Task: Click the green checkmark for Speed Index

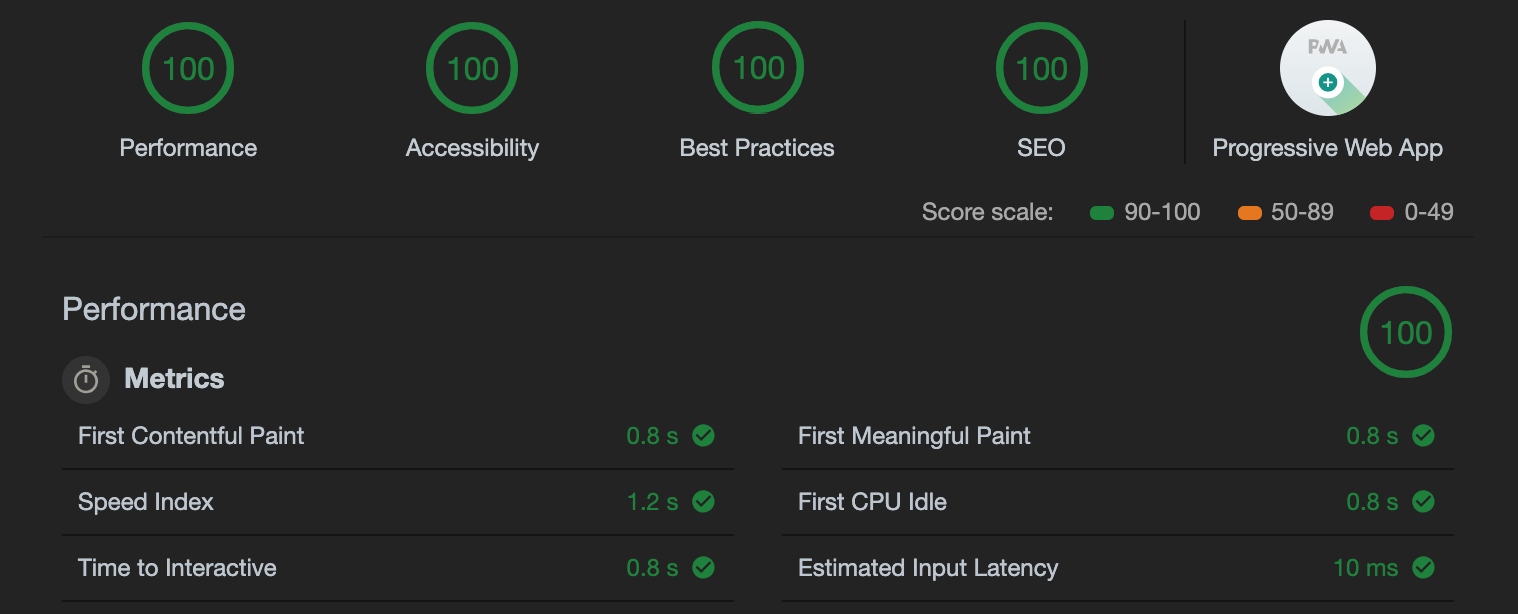Action: point(704,501)
